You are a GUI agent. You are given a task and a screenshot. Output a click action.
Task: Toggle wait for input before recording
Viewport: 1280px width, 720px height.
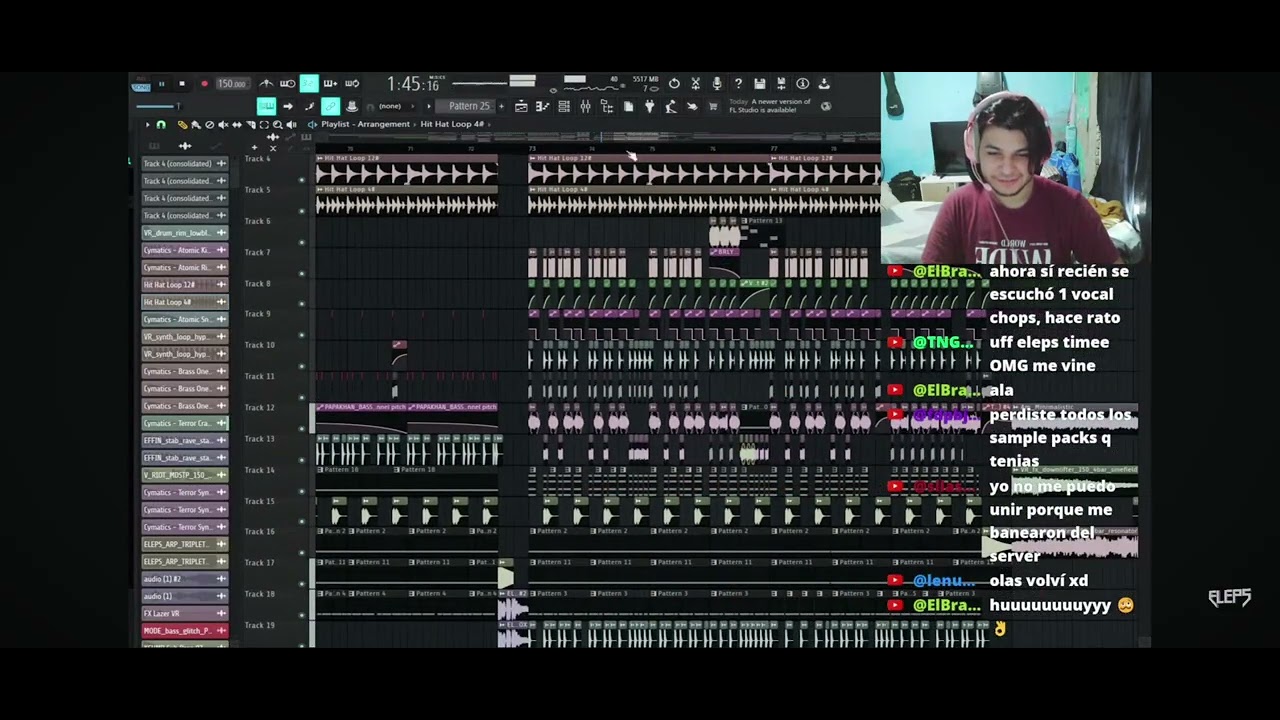click(x=287, y=84)
